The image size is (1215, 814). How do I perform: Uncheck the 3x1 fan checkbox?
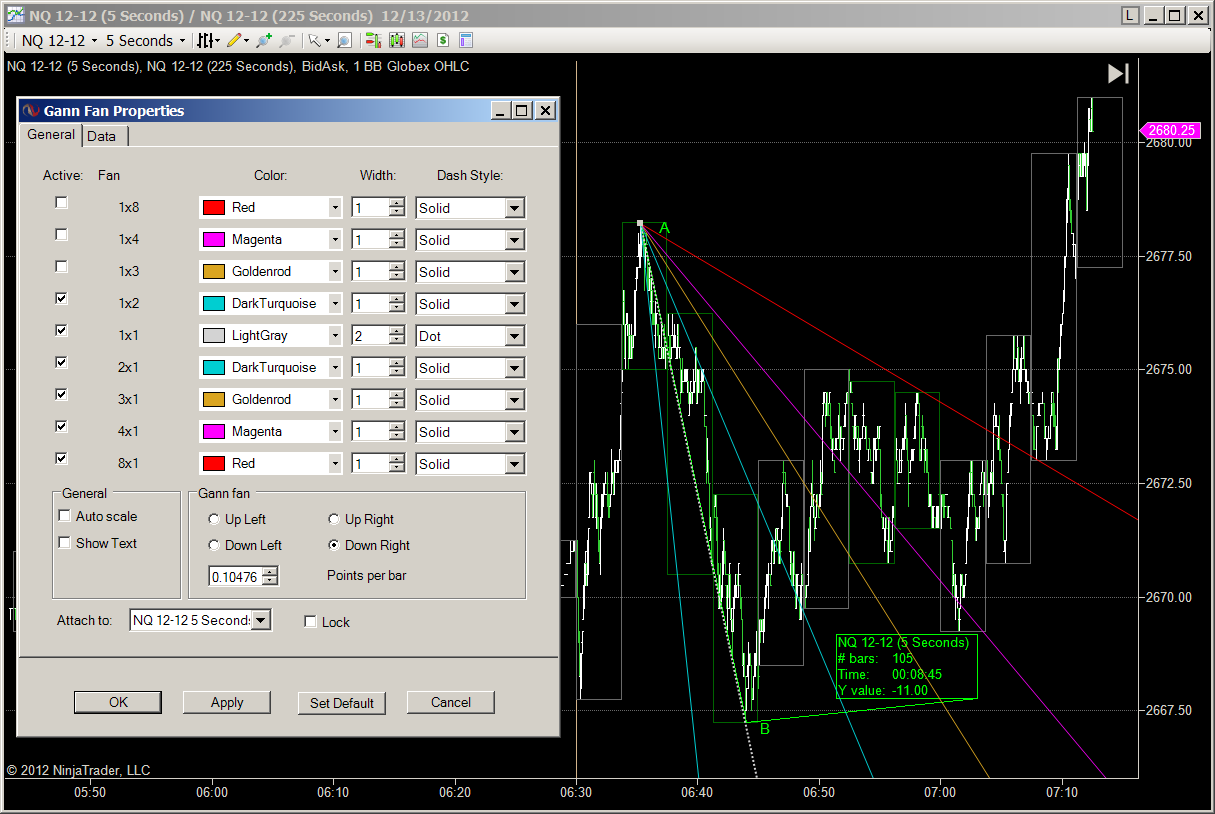(62, 394)
